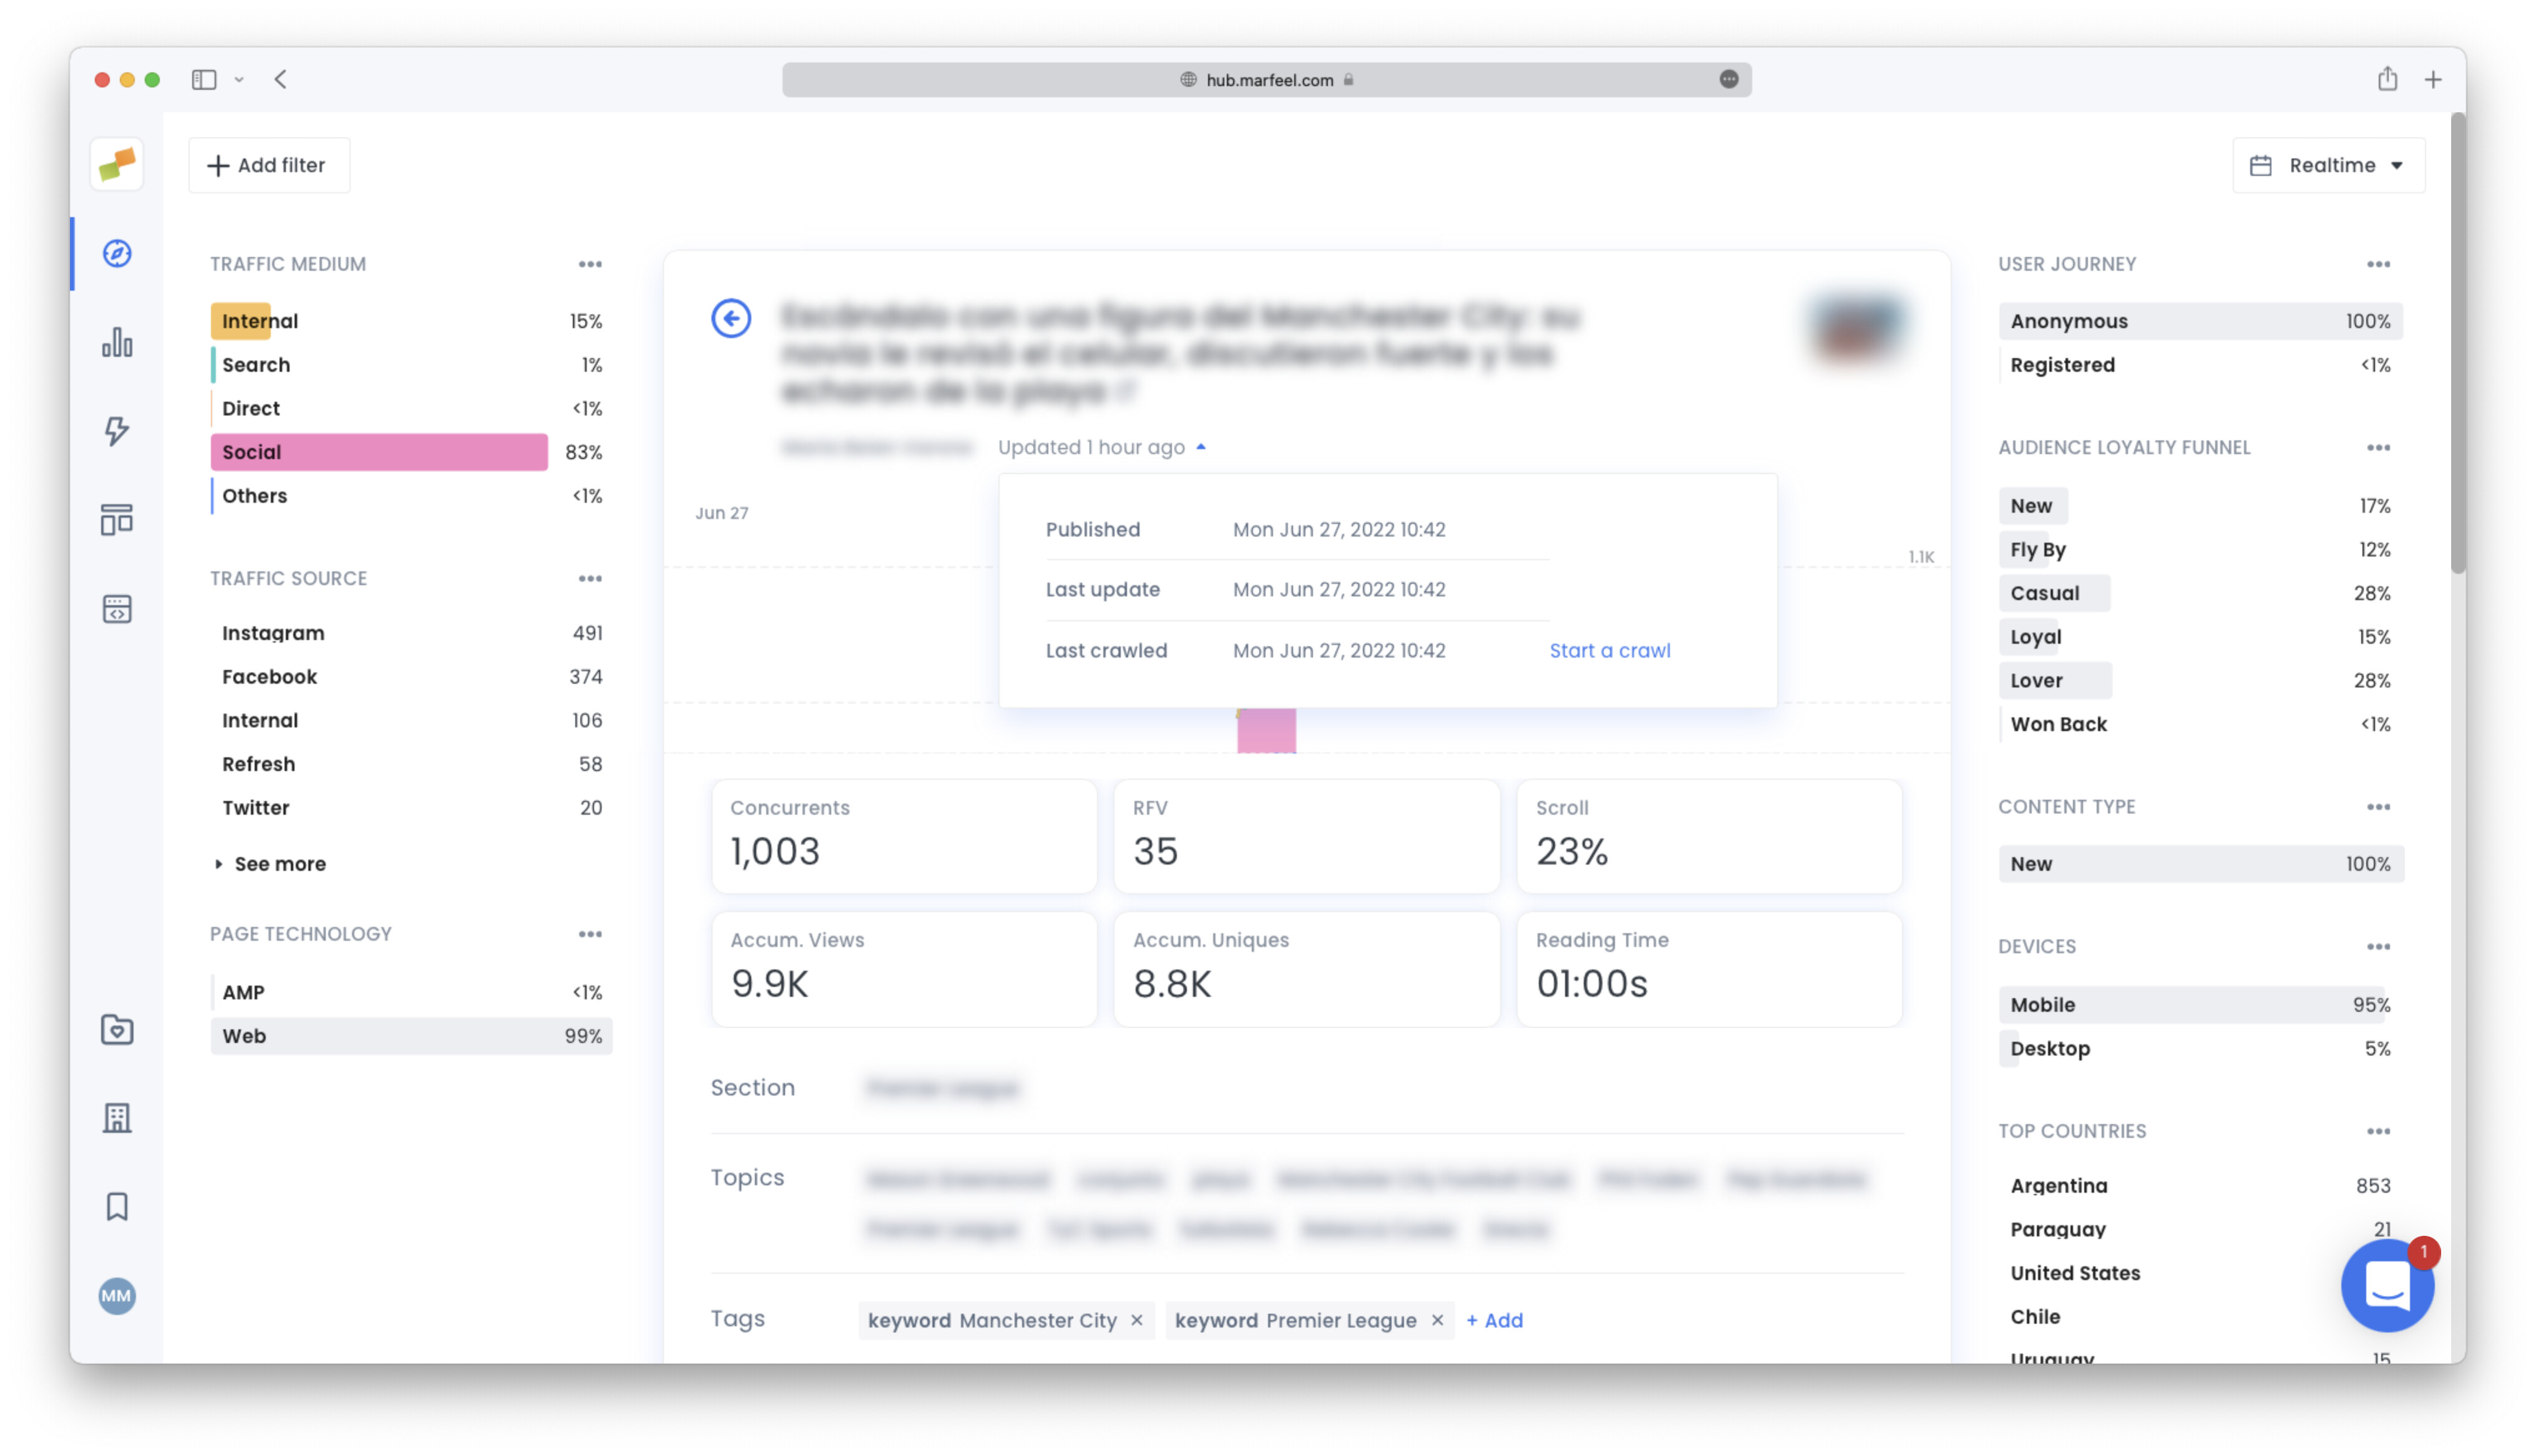This screenshot has width=2536, height=1456.
Task: Click the bar chart analytics sidebar icon
Action: (x=117, y=342)
